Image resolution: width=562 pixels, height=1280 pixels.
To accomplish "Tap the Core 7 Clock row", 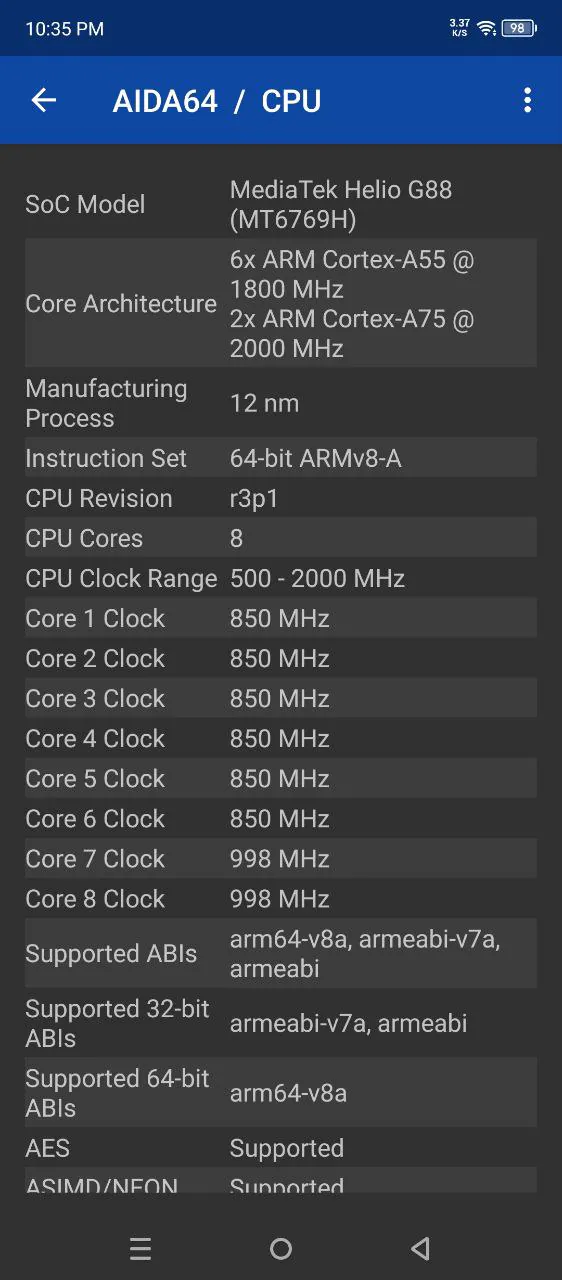I will coord(281,858).
